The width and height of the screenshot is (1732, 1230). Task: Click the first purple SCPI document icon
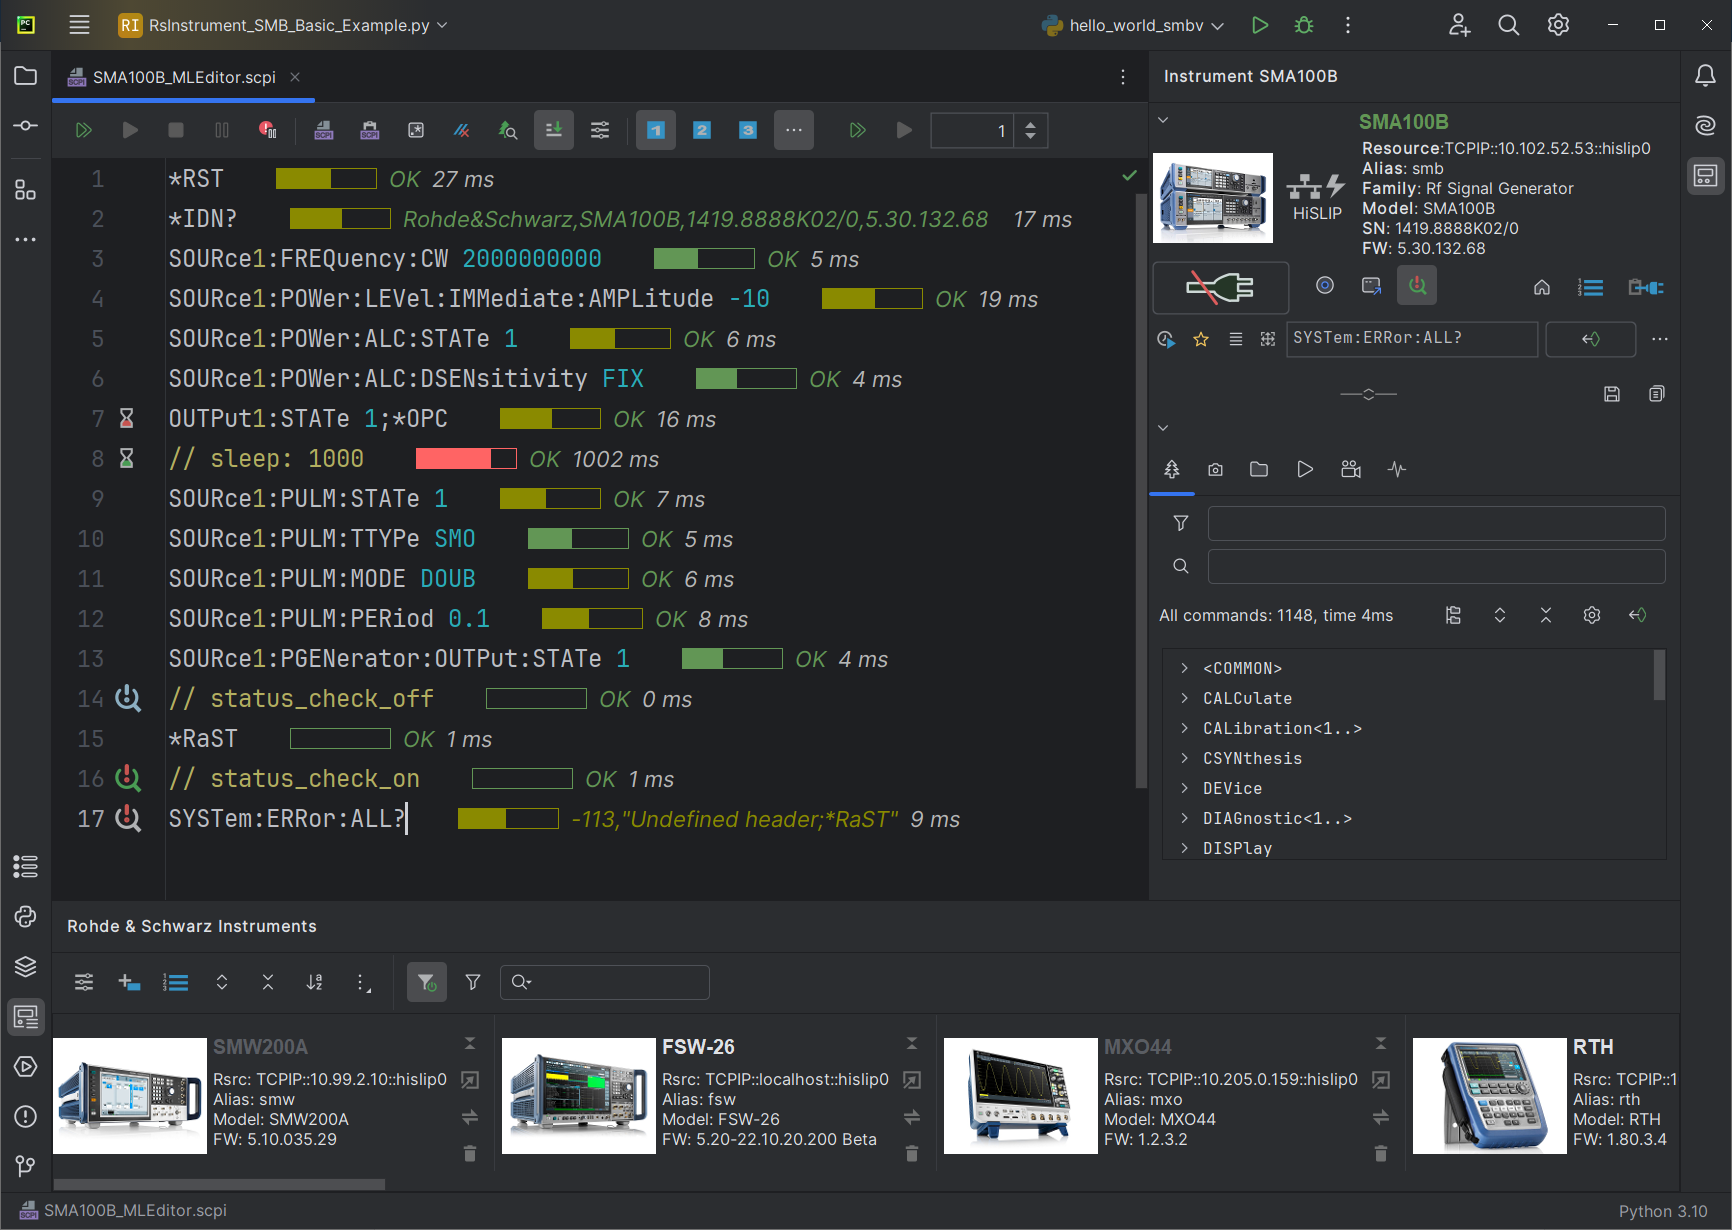click(324, 130)
